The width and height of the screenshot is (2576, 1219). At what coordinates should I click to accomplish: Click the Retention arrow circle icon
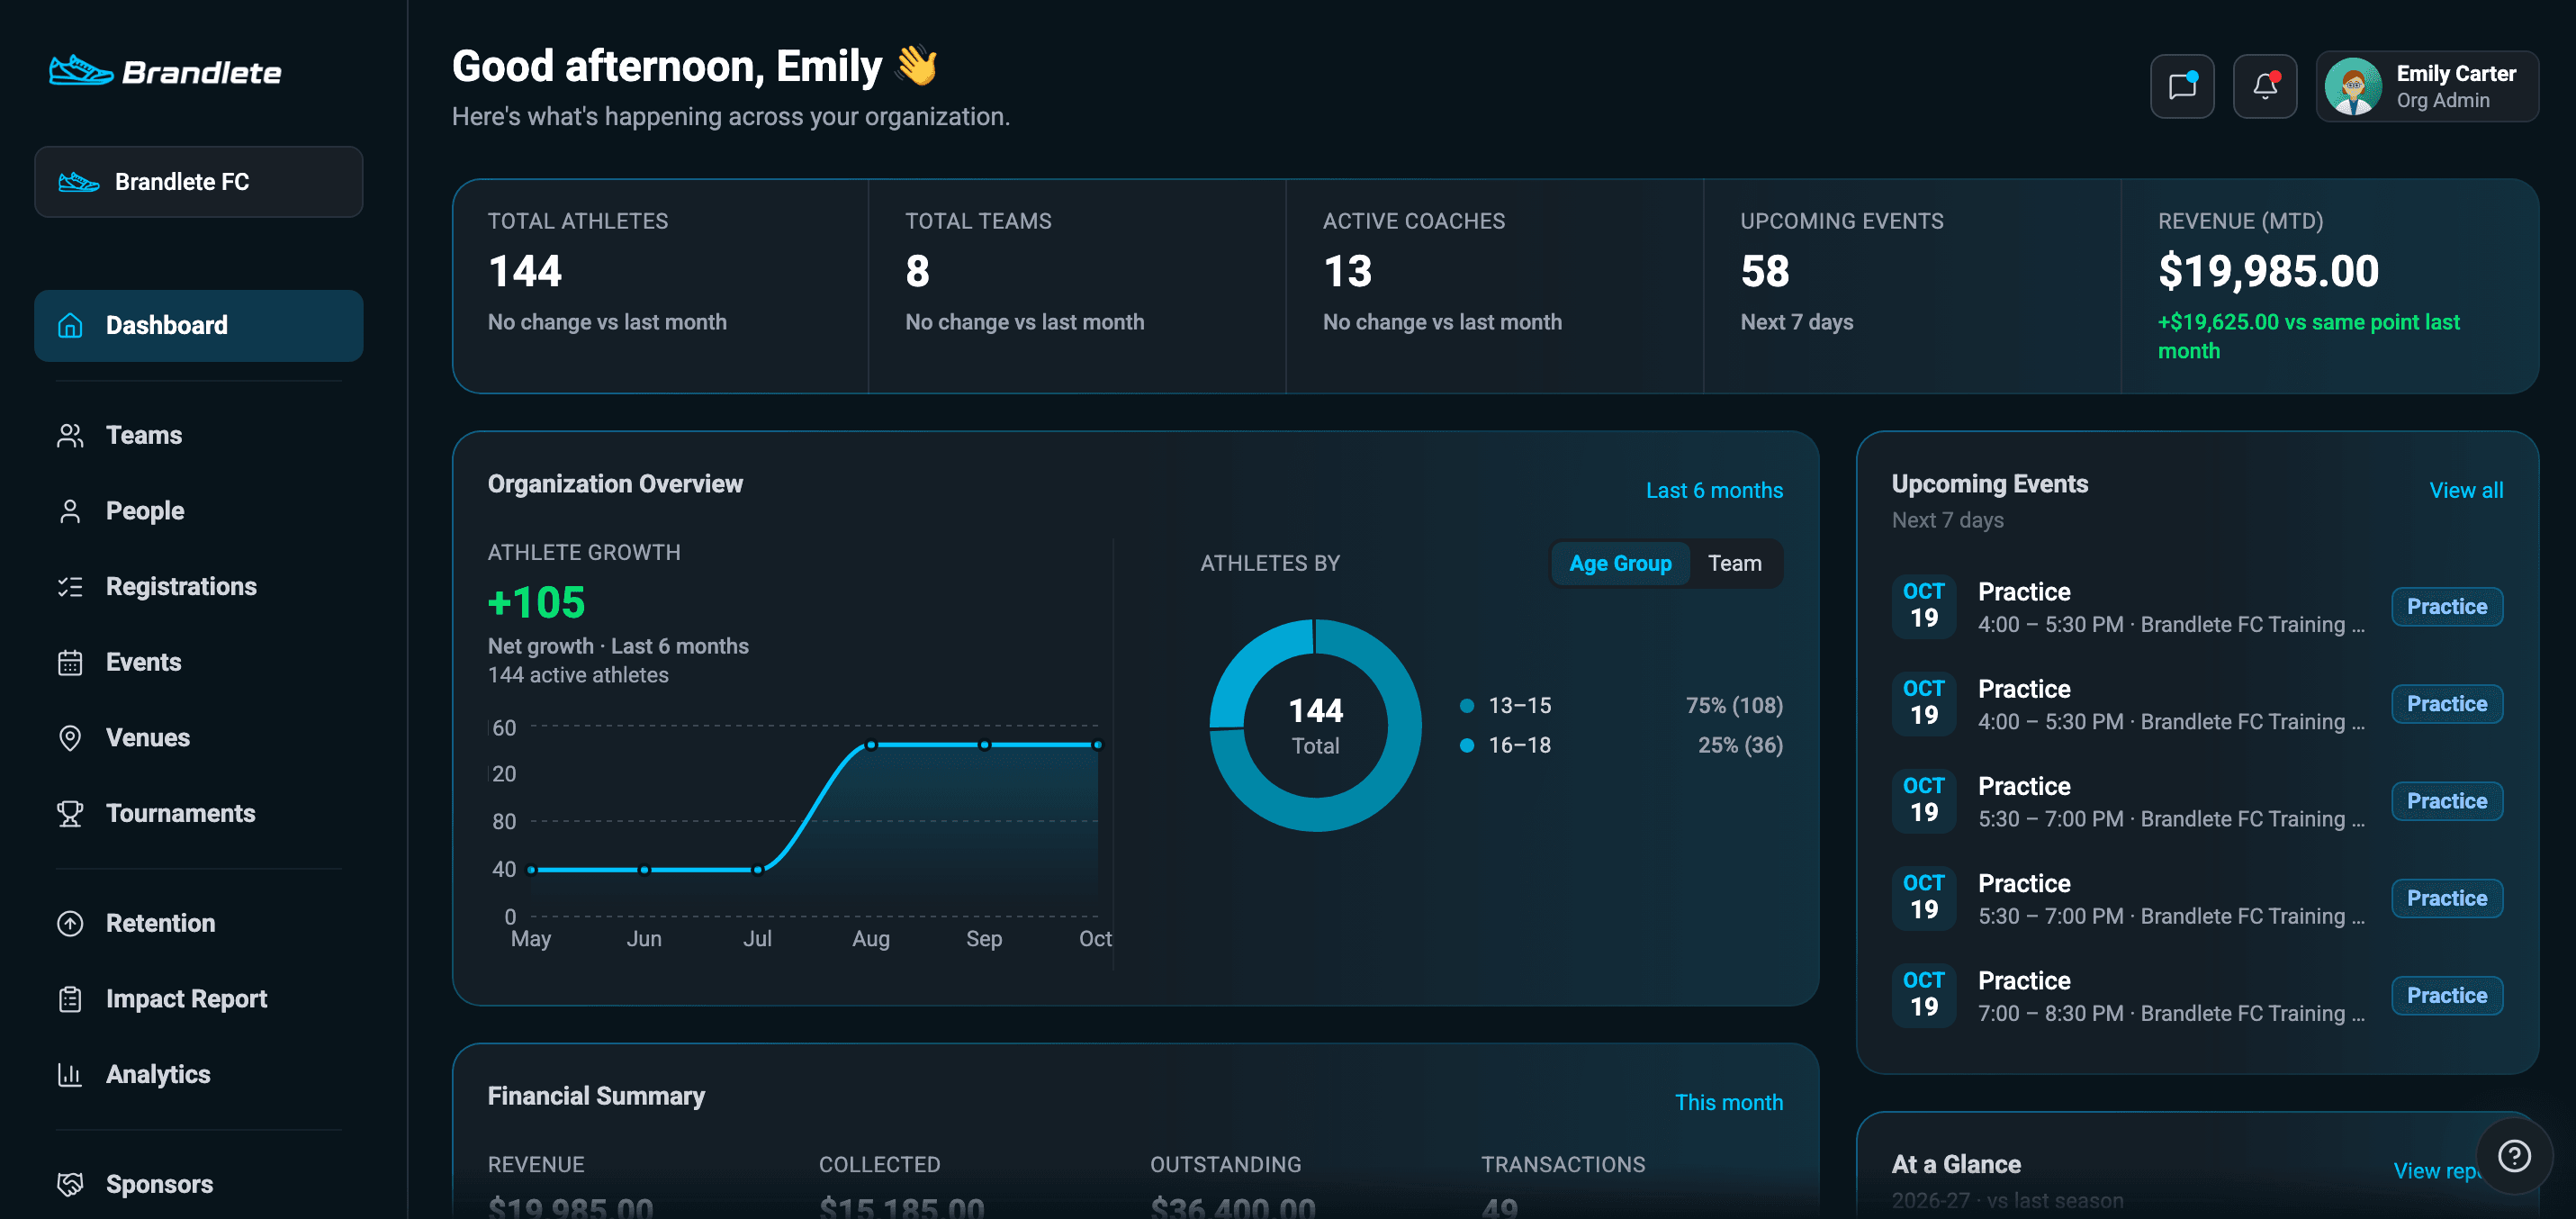[70, 923]
